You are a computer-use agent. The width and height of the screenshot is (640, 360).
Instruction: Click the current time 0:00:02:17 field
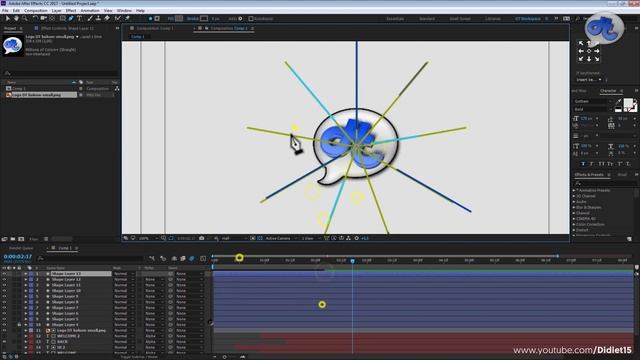tap(18, 257)
